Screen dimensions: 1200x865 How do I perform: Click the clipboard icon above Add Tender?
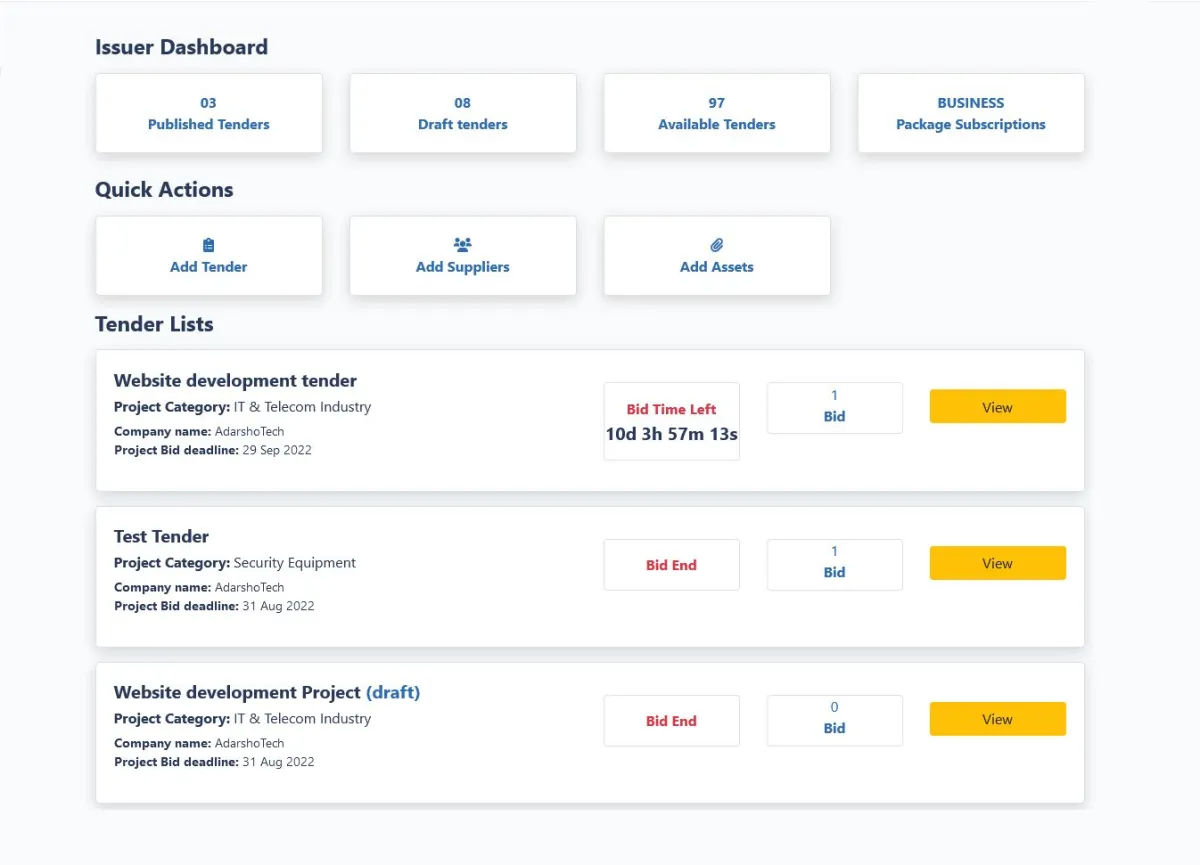tap(209, 245)
